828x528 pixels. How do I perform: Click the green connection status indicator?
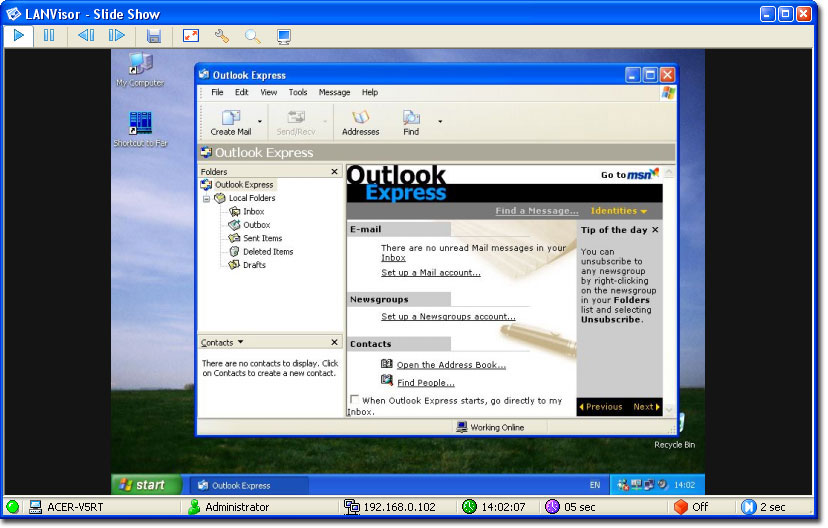coord(13,507)
